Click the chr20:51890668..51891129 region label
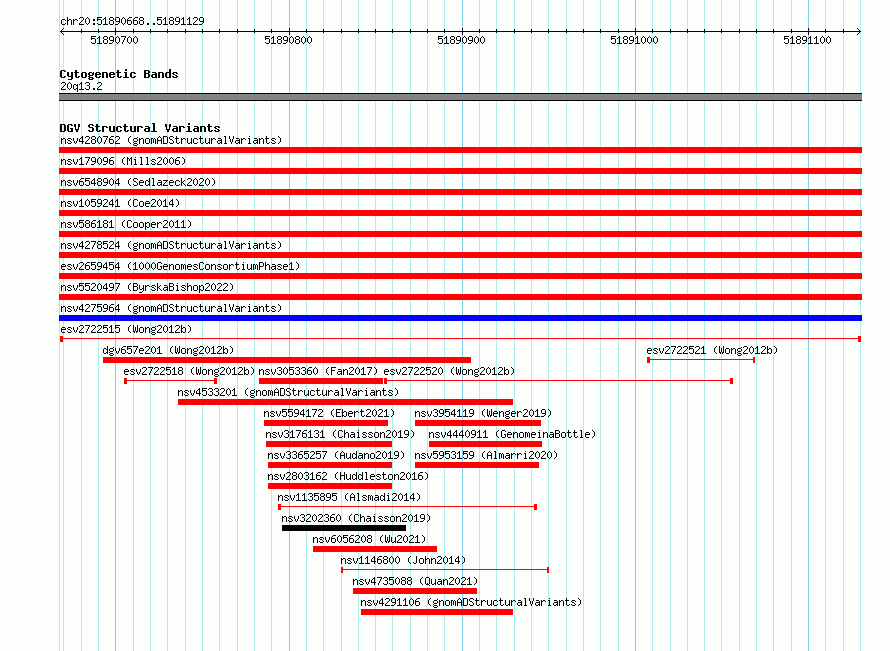The height and width of the screenshot is (651, 890). point(132,21)
